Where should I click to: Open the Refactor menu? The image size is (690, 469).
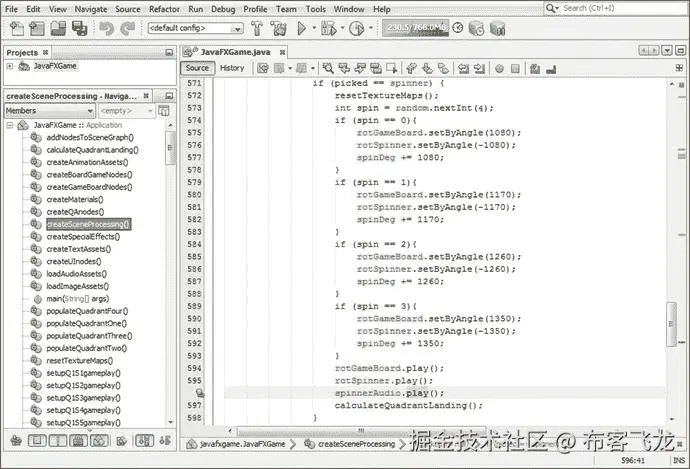pos(164,9)
